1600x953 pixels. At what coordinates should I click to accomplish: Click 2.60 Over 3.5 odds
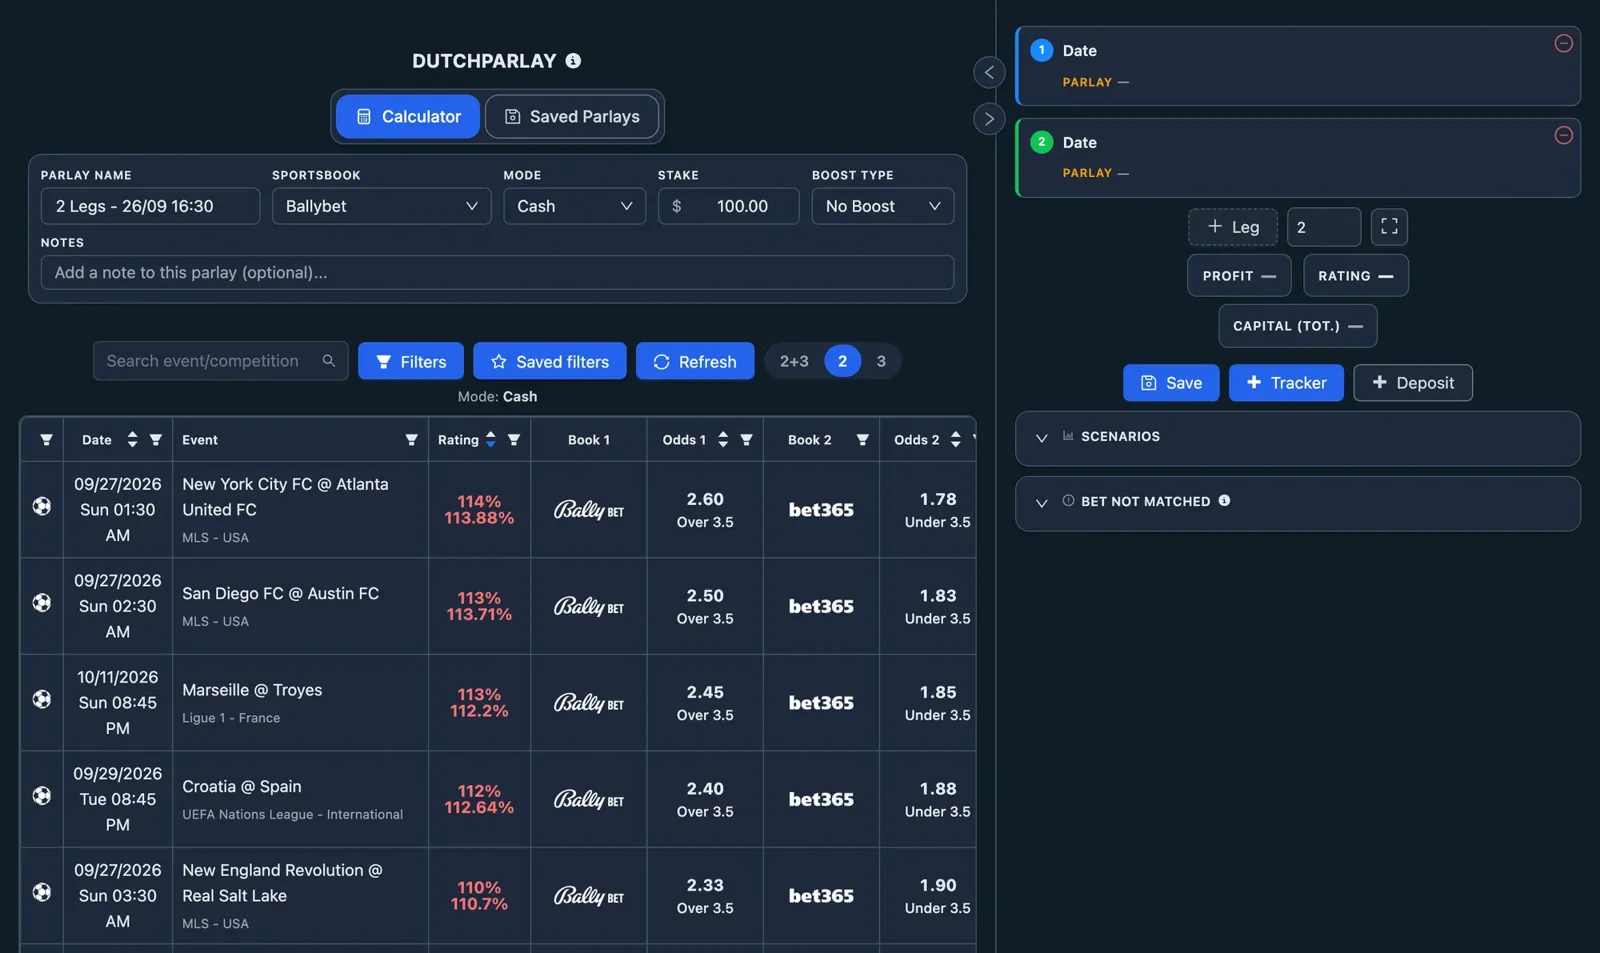(705, 510)
